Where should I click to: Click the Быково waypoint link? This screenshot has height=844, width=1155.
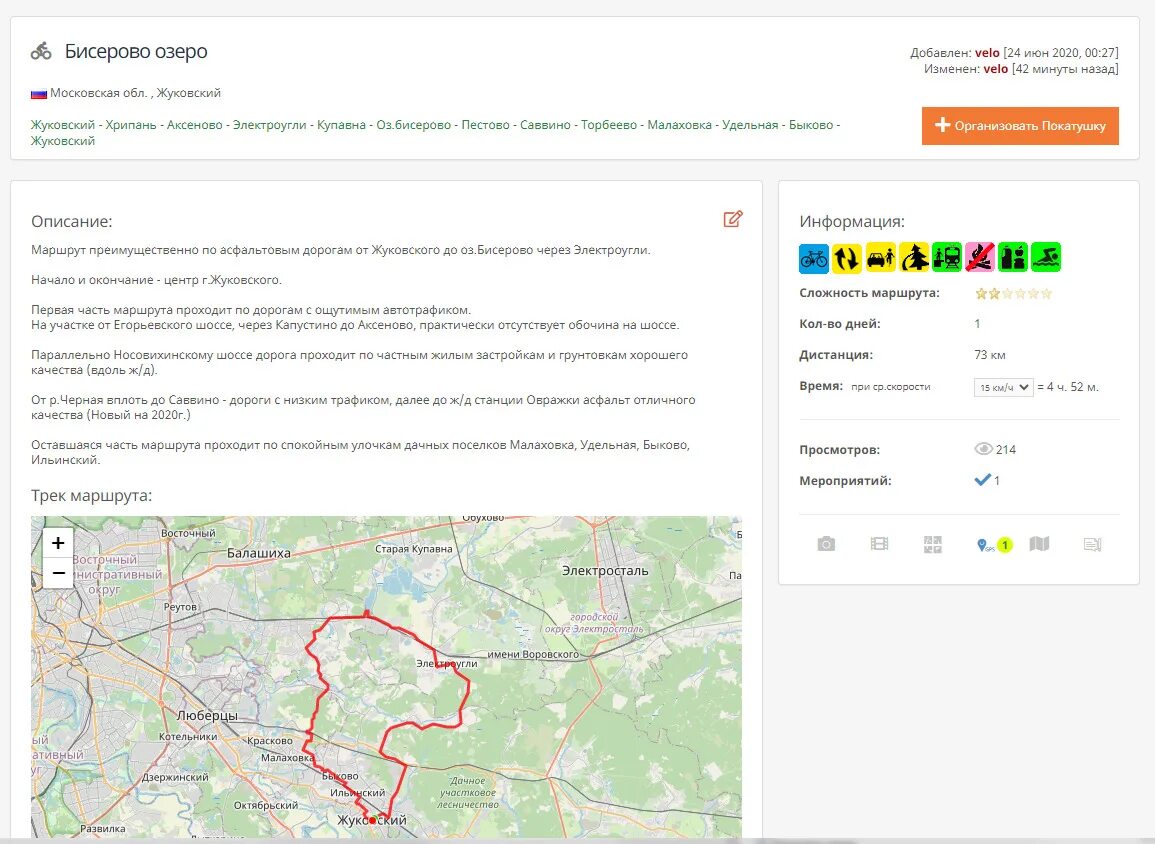[x=811, y=125]
